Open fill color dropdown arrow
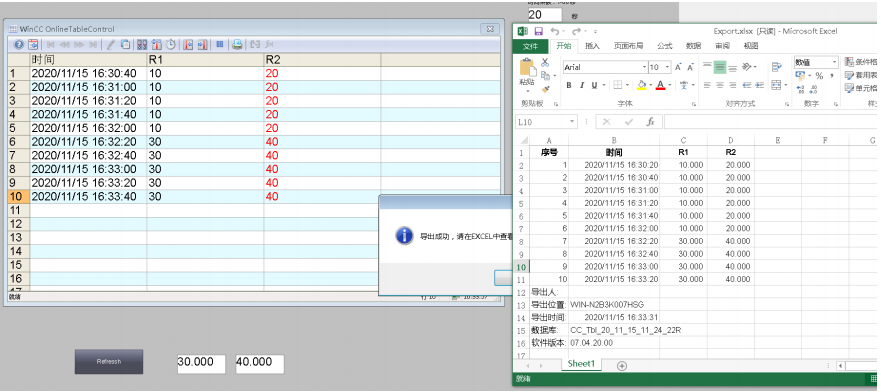Screen dimensions: 881x392 coord(651,85)
